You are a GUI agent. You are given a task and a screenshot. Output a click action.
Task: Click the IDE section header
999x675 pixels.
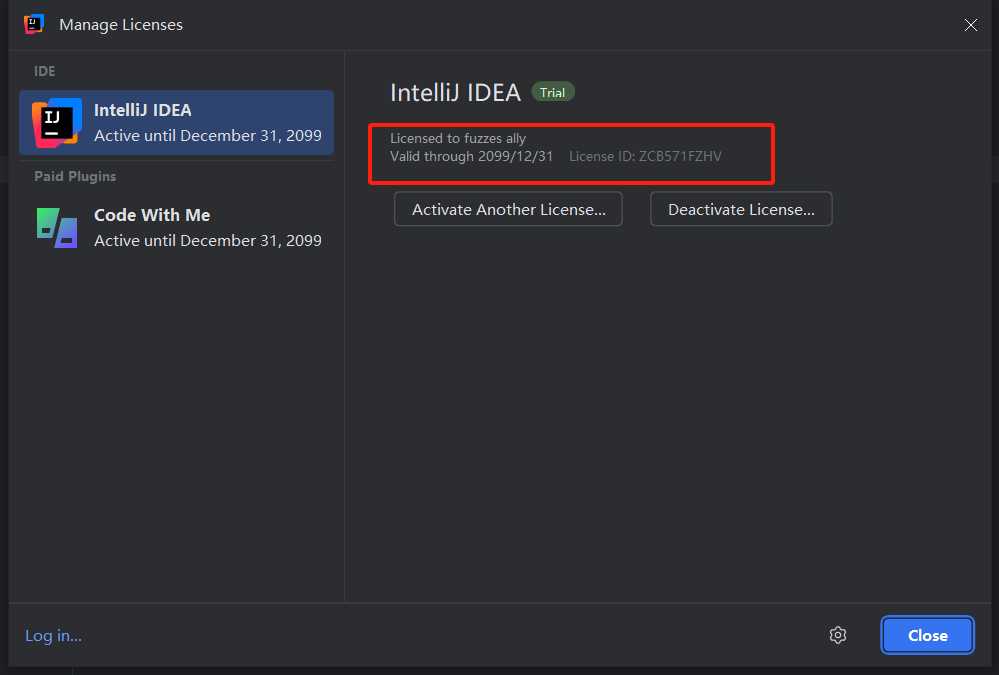click(x=45, y=71)
